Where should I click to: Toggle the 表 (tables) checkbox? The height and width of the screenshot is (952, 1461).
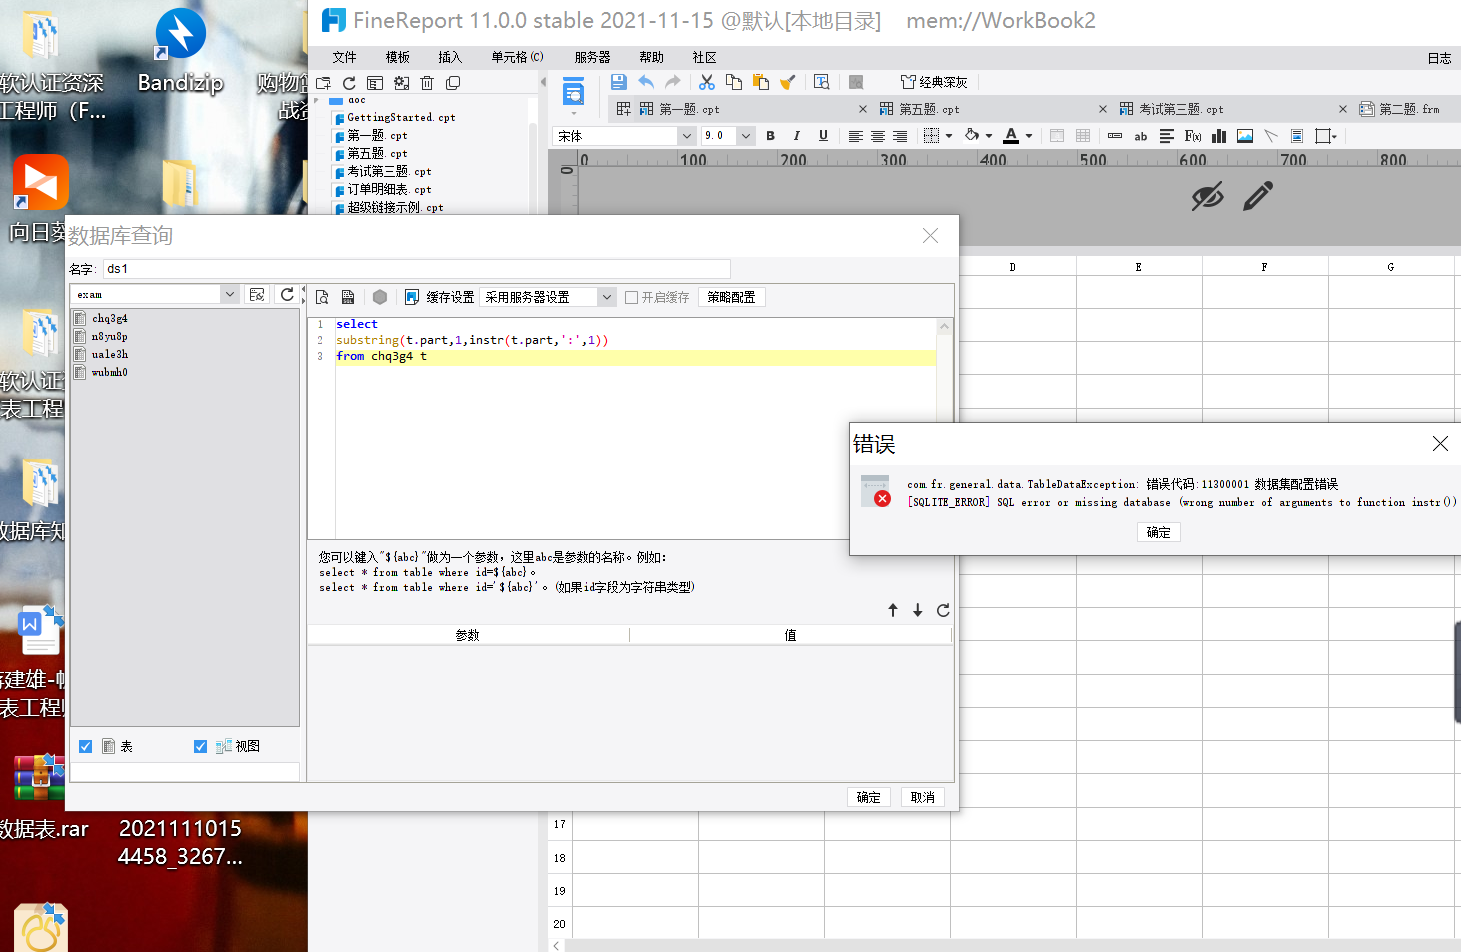click(86, 746)
